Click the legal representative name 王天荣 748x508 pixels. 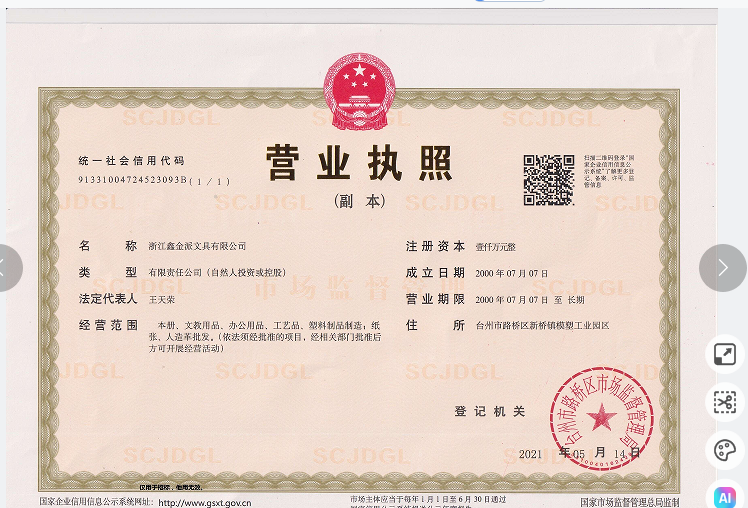(162, 299)
